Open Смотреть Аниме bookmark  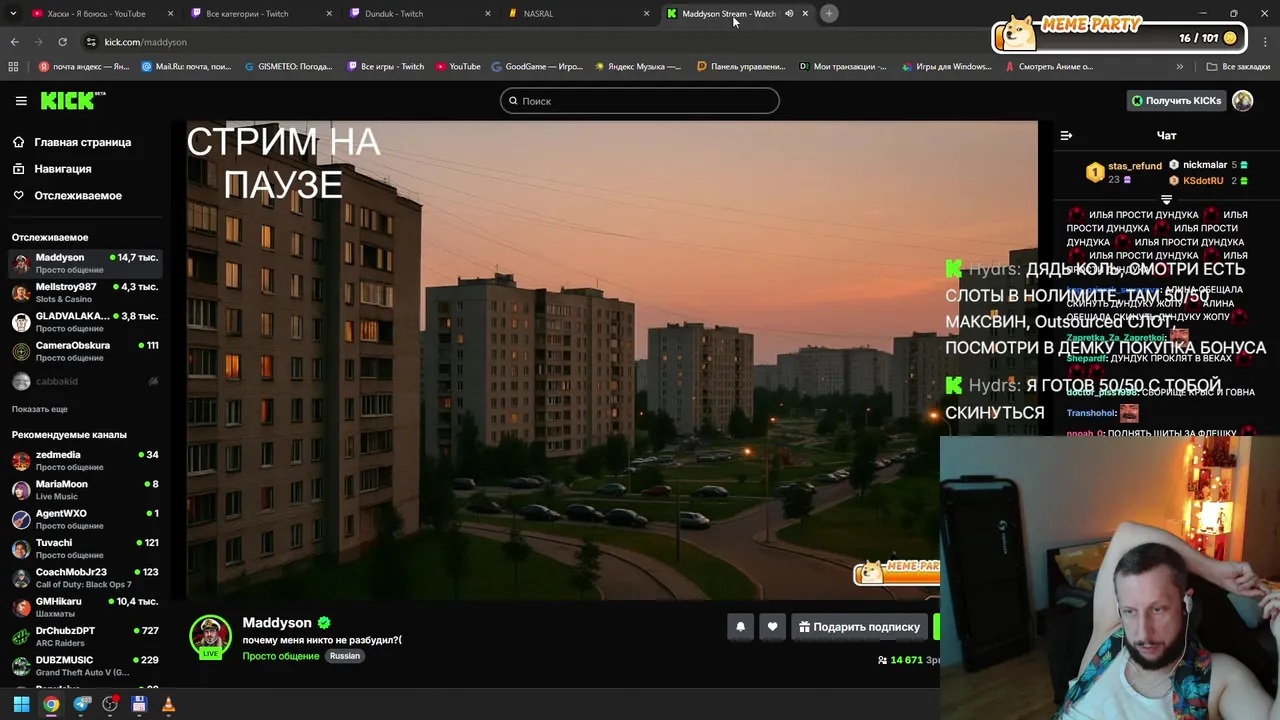click(x=1049, y=67)
